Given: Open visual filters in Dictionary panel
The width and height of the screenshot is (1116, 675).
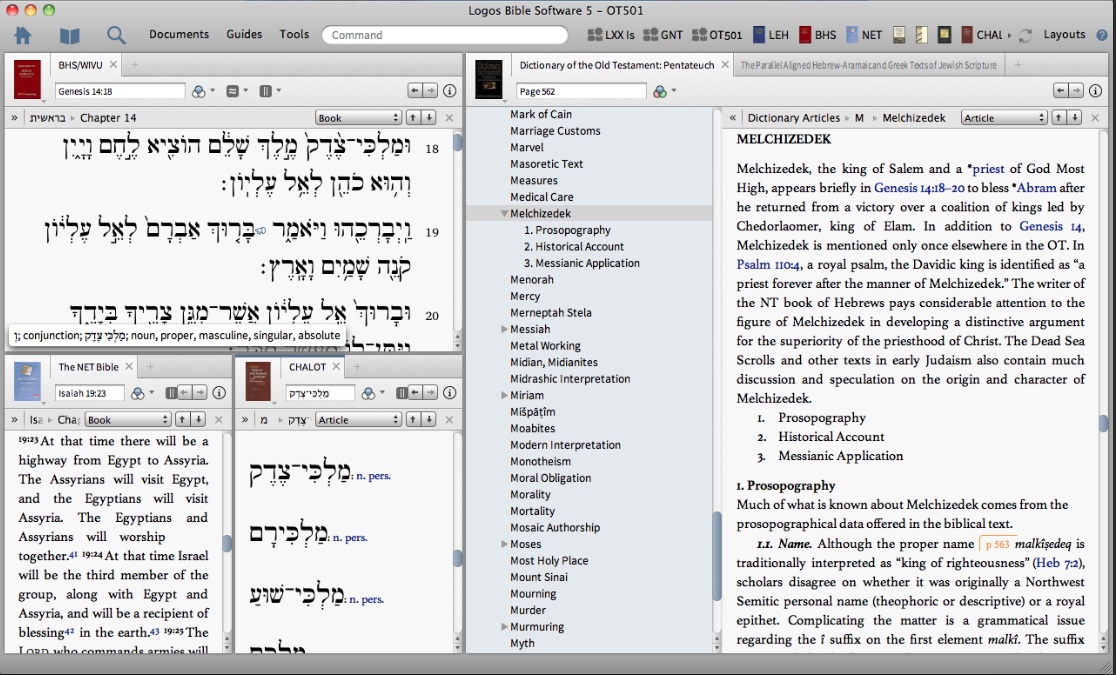Looking at the screenshot, I should tap(661, 91).
